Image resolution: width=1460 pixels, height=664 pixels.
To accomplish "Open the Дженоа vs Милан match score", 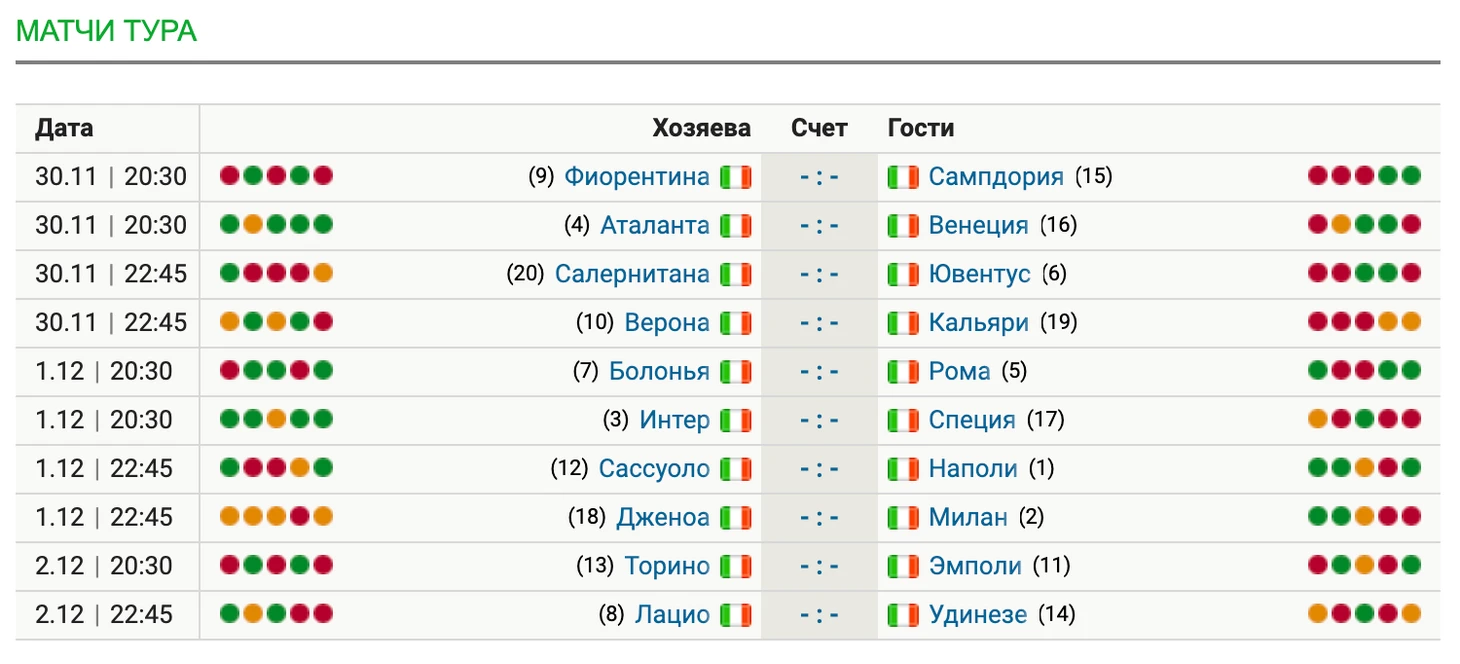I will 819,518.
